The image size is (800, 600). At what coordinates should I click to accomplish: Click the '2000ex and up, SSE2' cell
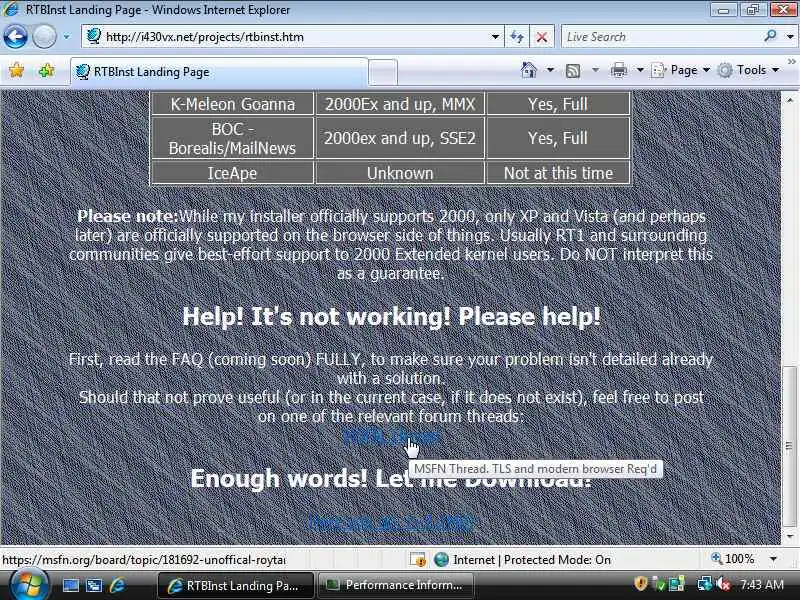click(400, 138)
